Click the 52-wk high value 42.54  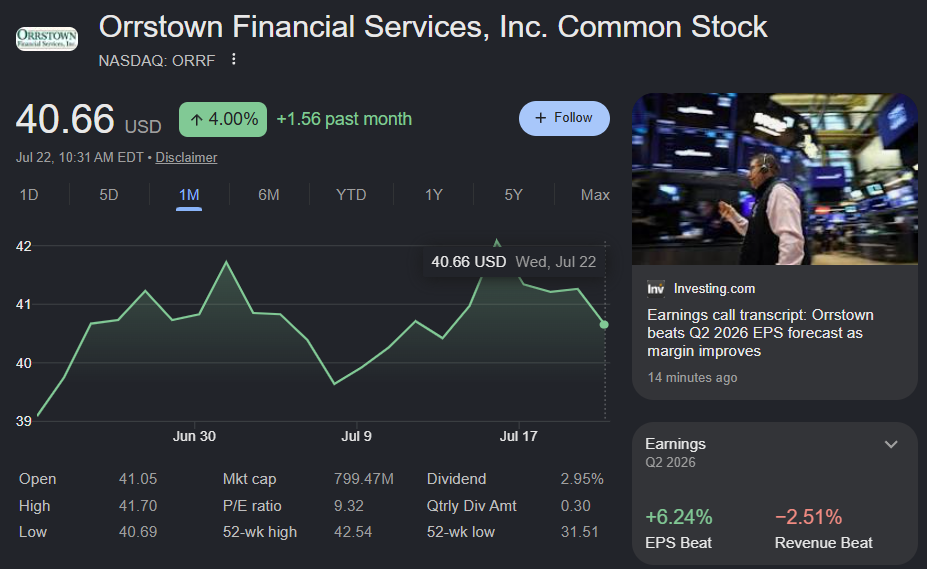click(x=353, y=532)
